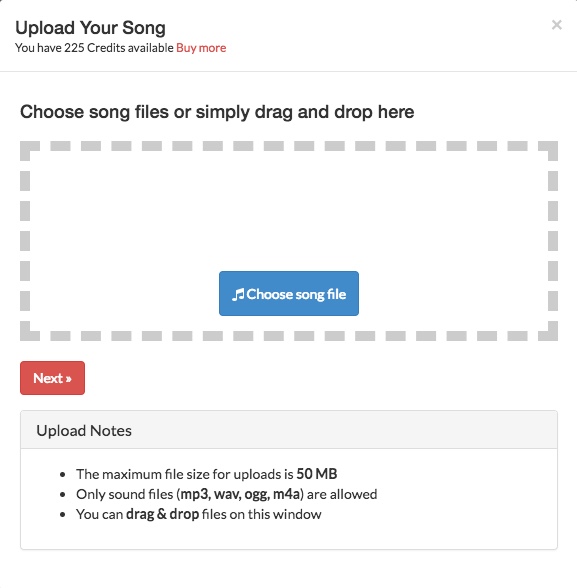
Task: Click the bullet before the sound files note
Action: (63, 495)
